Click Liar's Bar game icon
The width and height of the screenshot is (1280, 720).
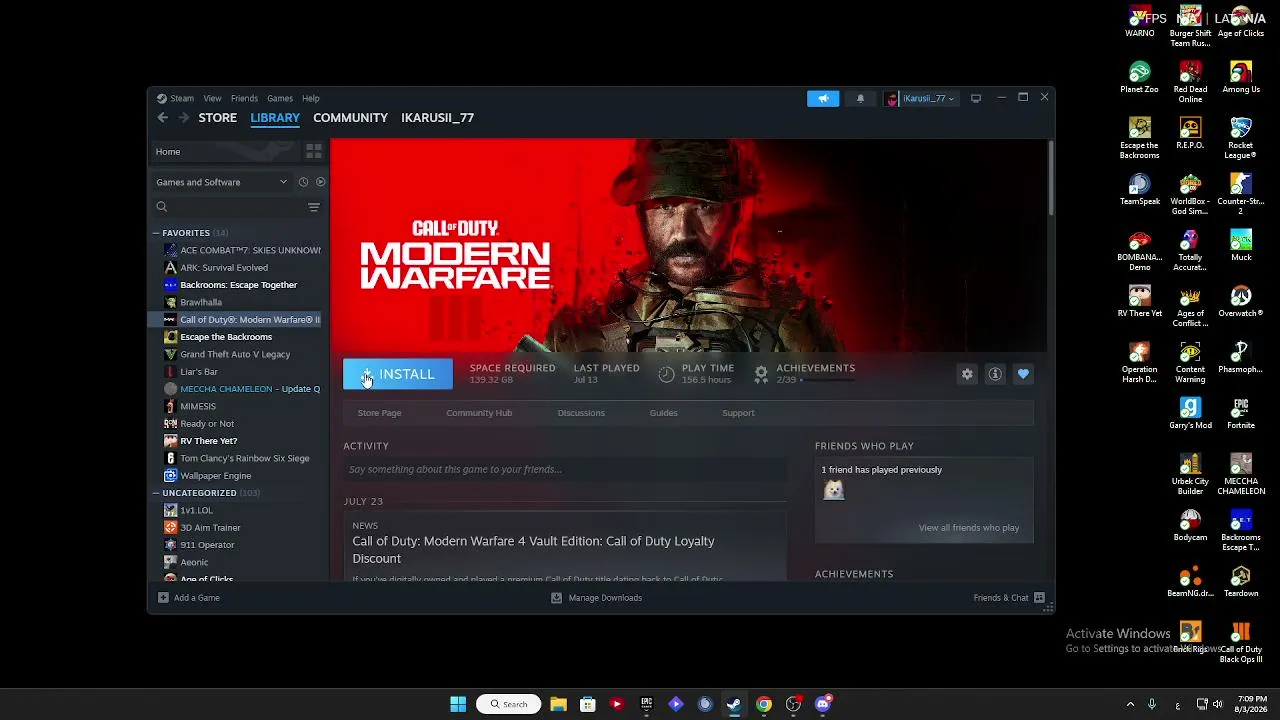[171, 372]
